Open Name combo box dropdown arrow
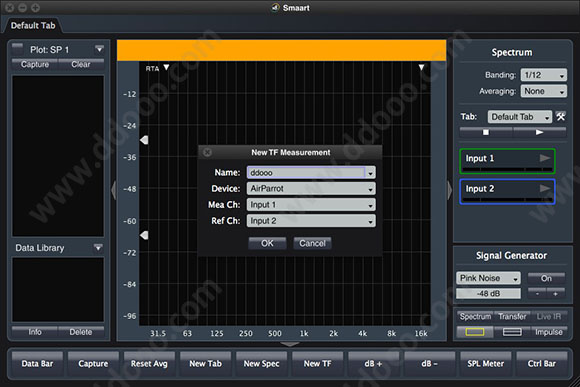 coord(370,173)
